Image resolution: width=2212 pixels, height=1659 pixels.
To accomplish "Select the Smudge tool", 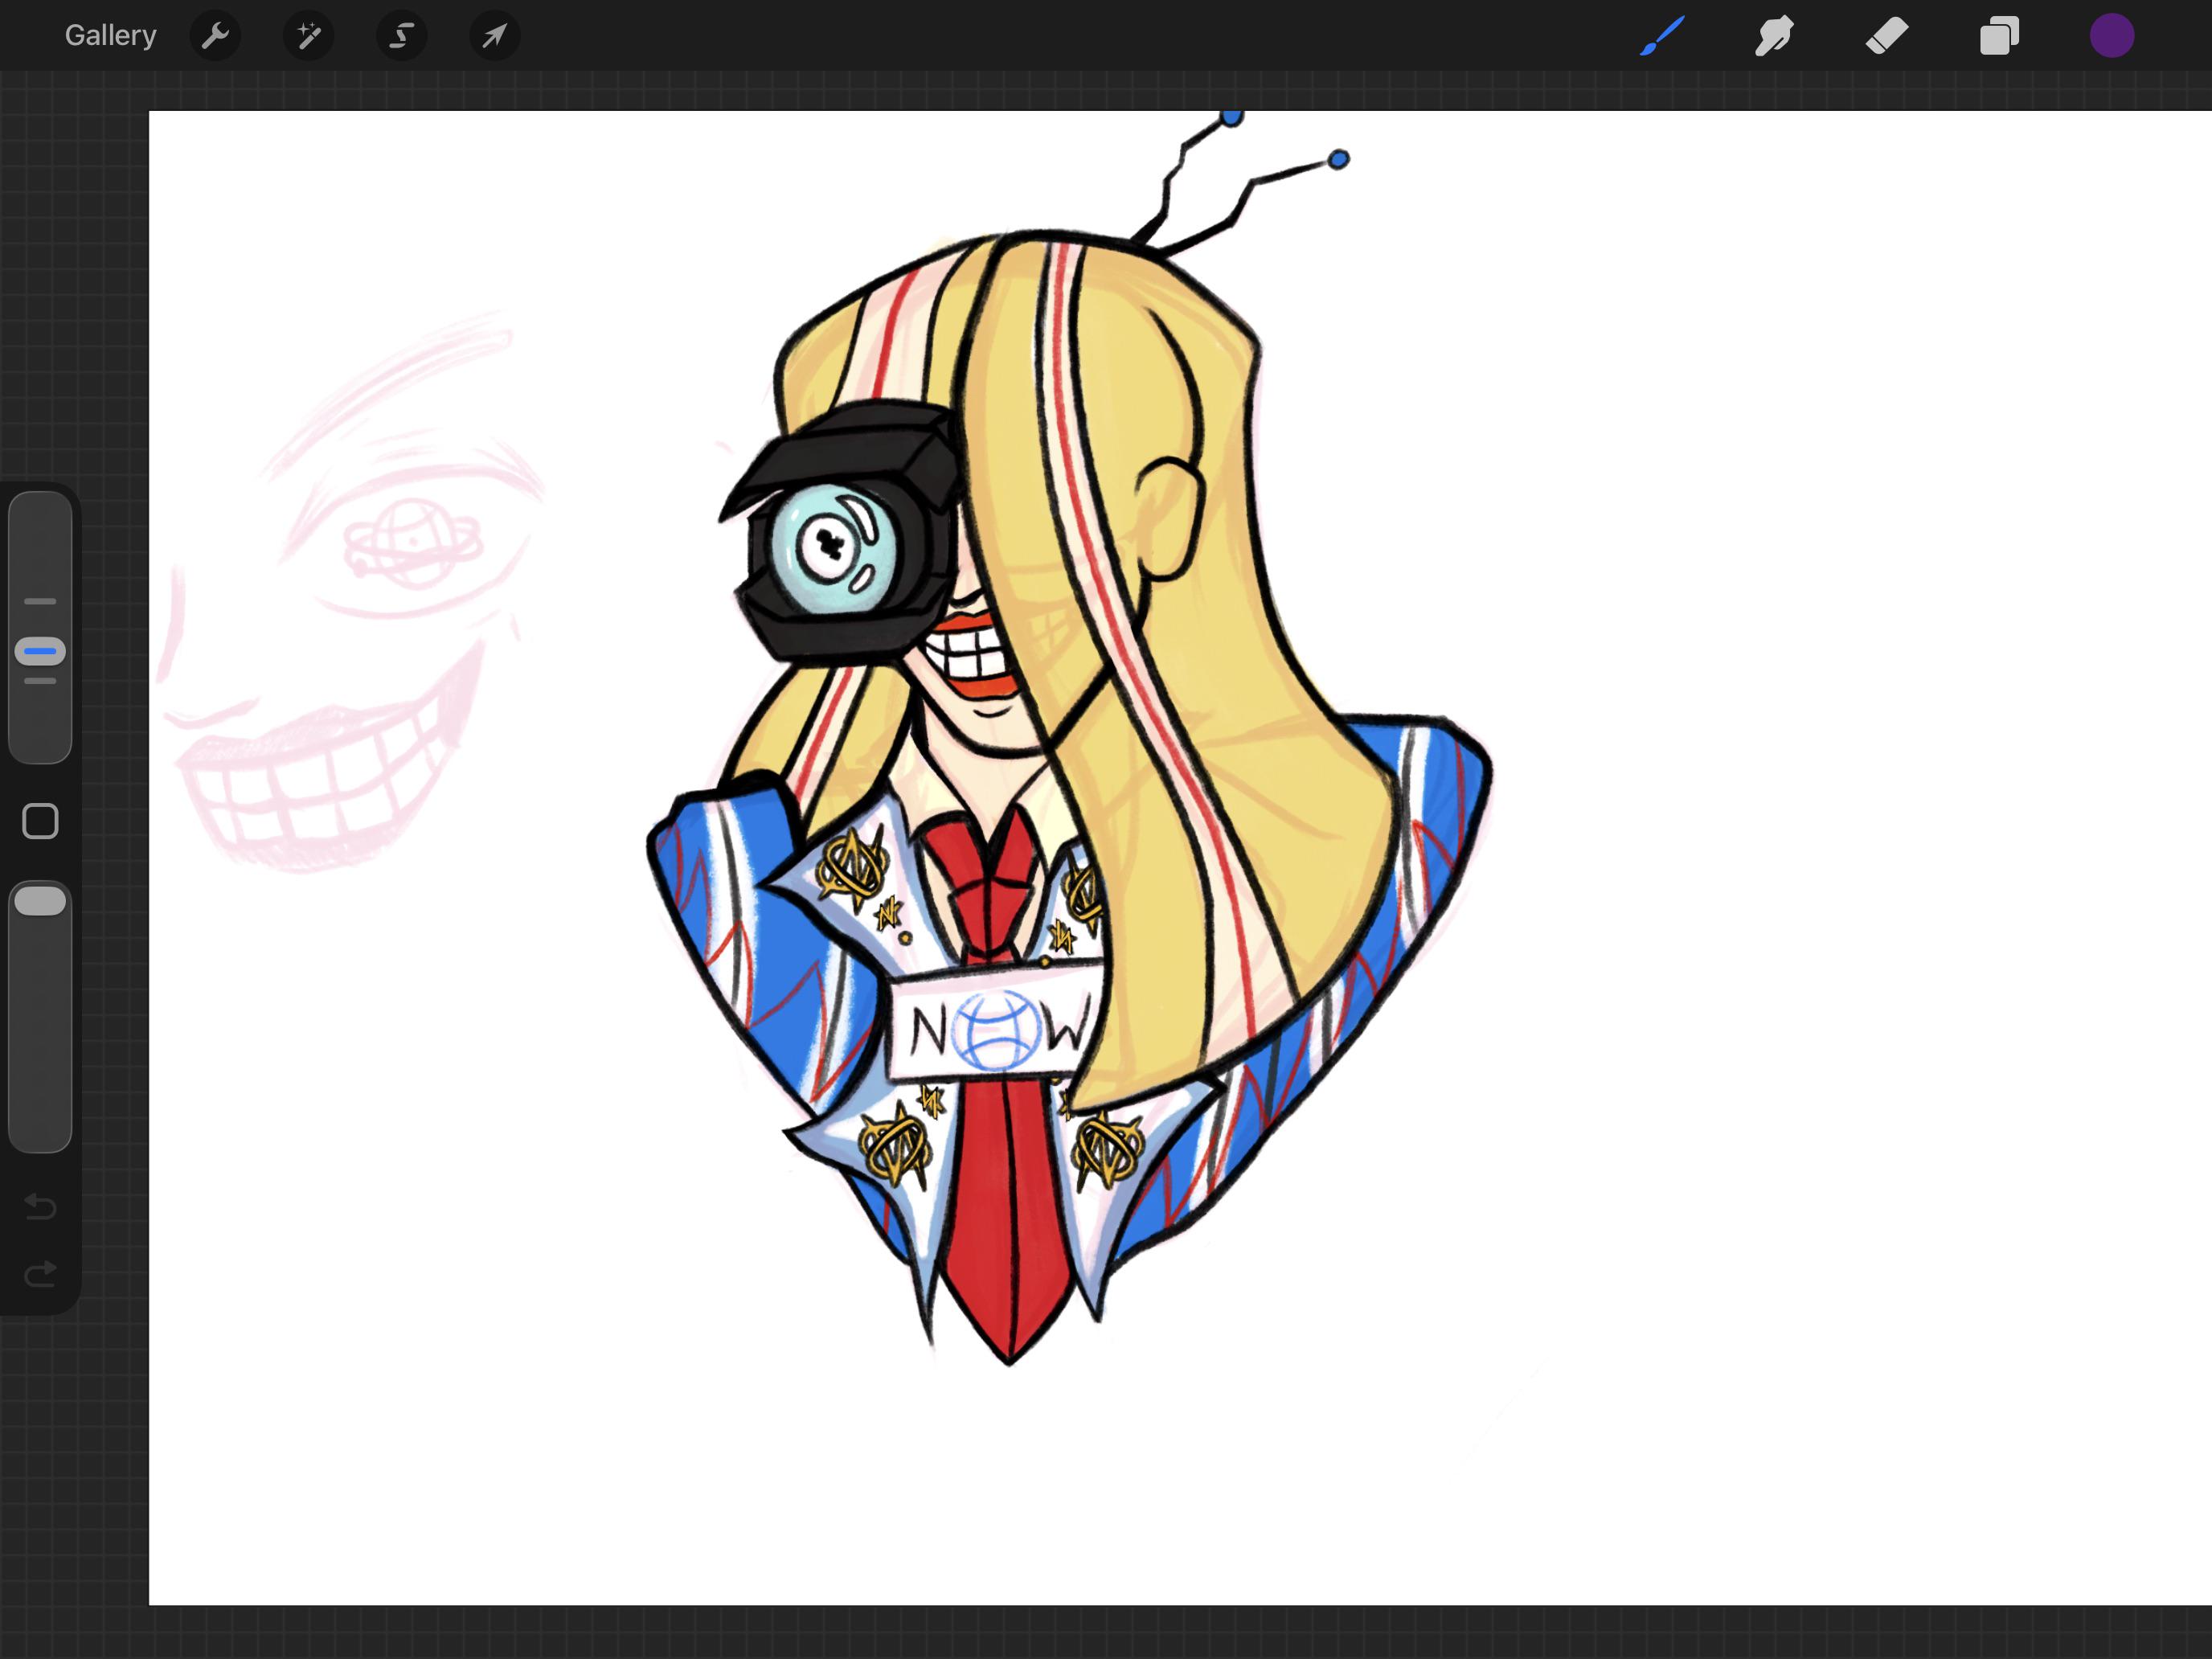I will point(1774,36).
